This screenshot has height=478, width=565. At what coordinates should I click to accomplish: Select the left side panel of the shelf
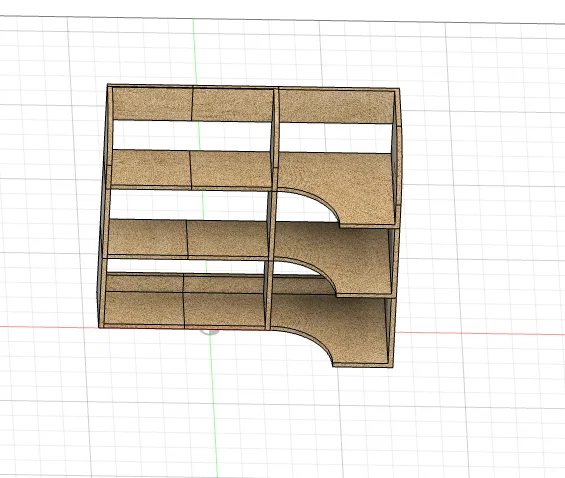(x=105, y=207)
